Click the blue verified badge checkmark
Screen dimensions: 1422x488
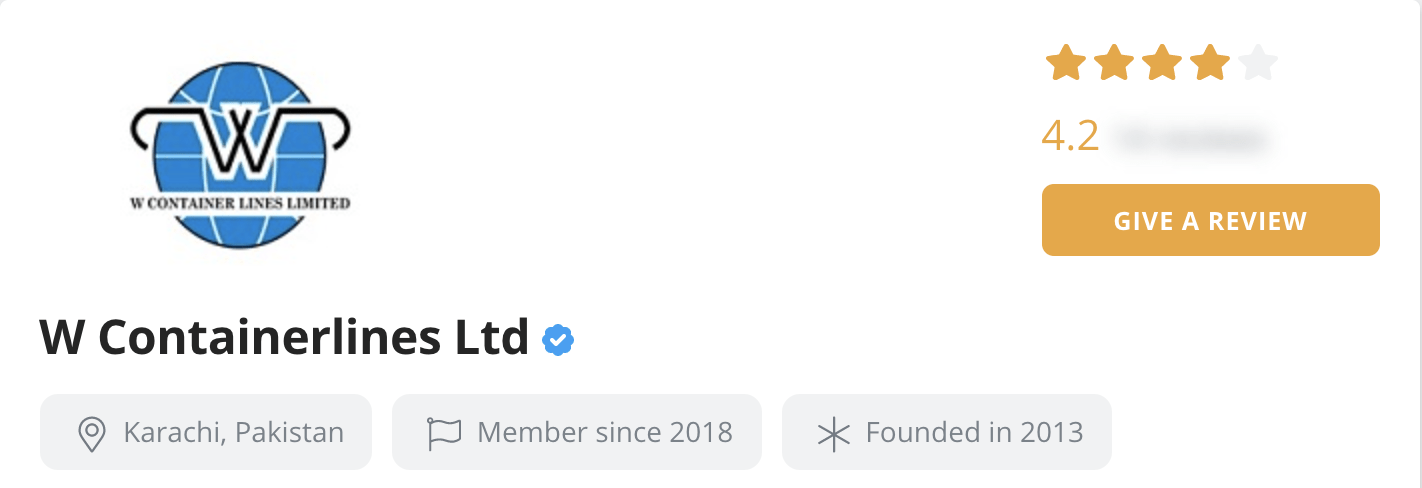coord(558,341)
